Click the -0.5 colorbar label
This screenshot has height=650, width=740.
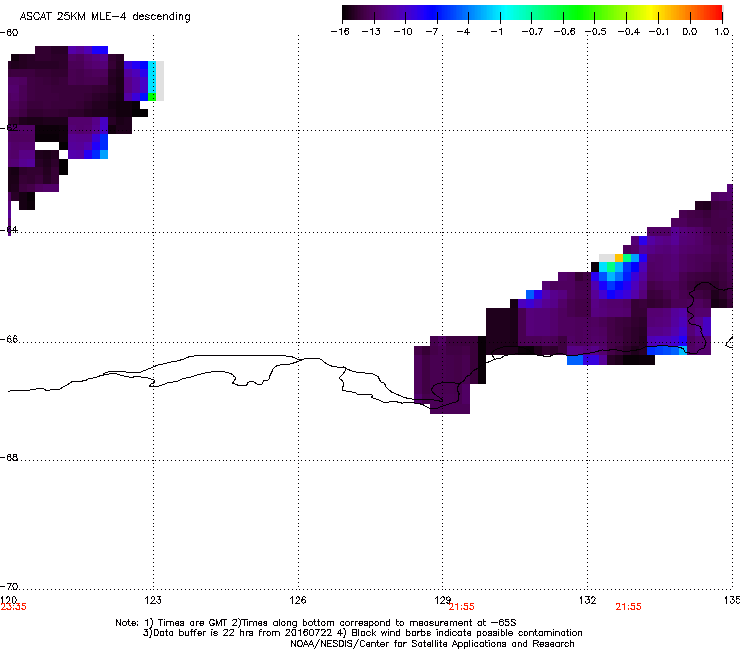pos(596,32)
